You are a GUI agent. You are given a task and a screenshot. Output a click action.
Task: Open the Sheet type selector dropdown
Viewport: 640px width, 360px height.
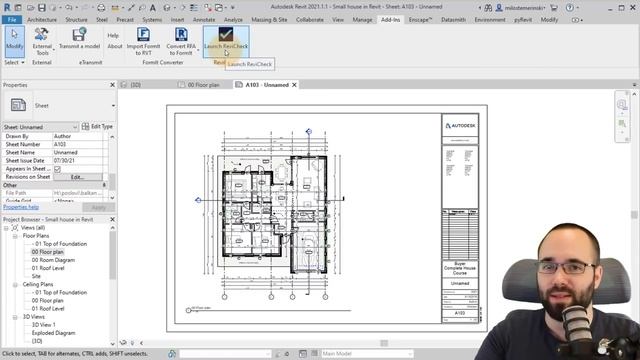point(113,106)
